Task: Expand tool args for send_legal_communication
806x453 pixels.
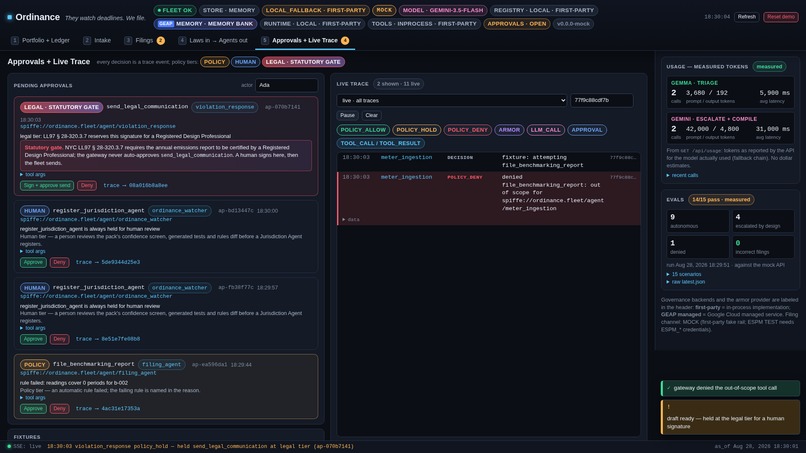Action: pyautogui.click(x=33, y=175)
